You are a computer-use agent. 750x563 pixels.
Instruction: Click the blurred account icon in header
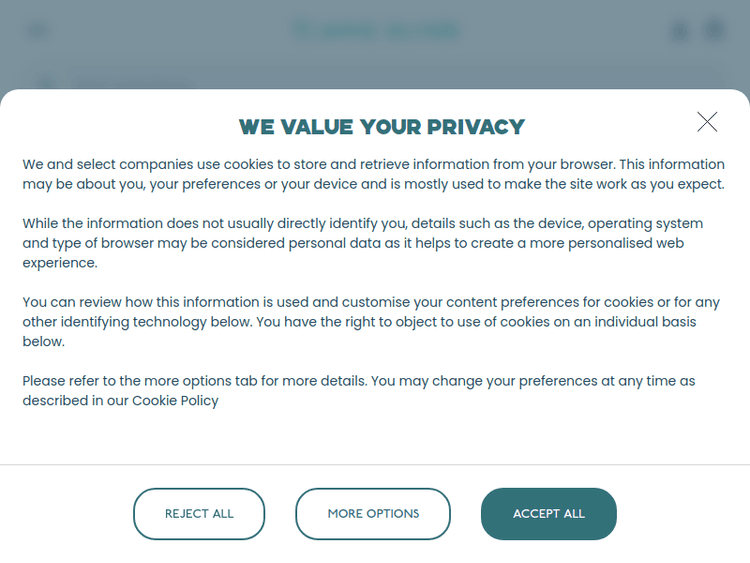pos(680,30)
